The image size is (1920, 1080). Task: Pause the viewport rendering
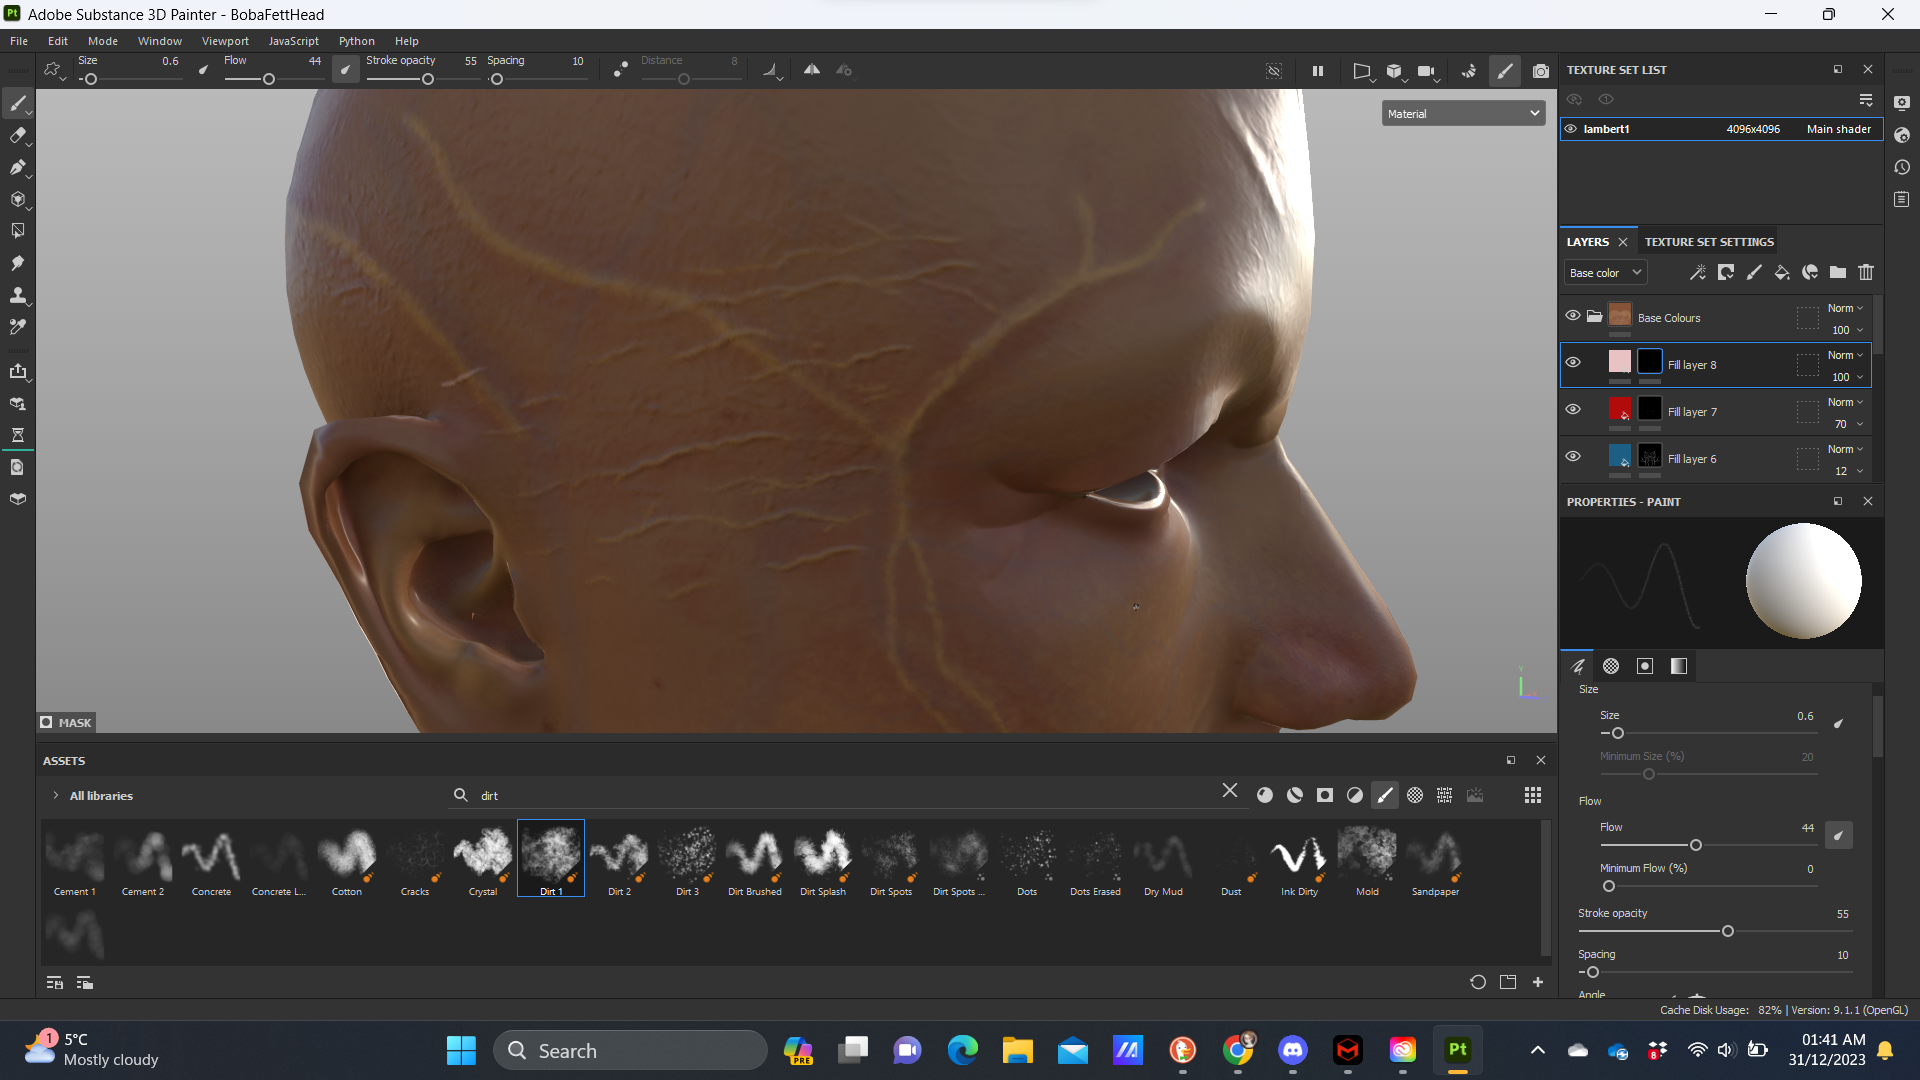[1318, 71]
